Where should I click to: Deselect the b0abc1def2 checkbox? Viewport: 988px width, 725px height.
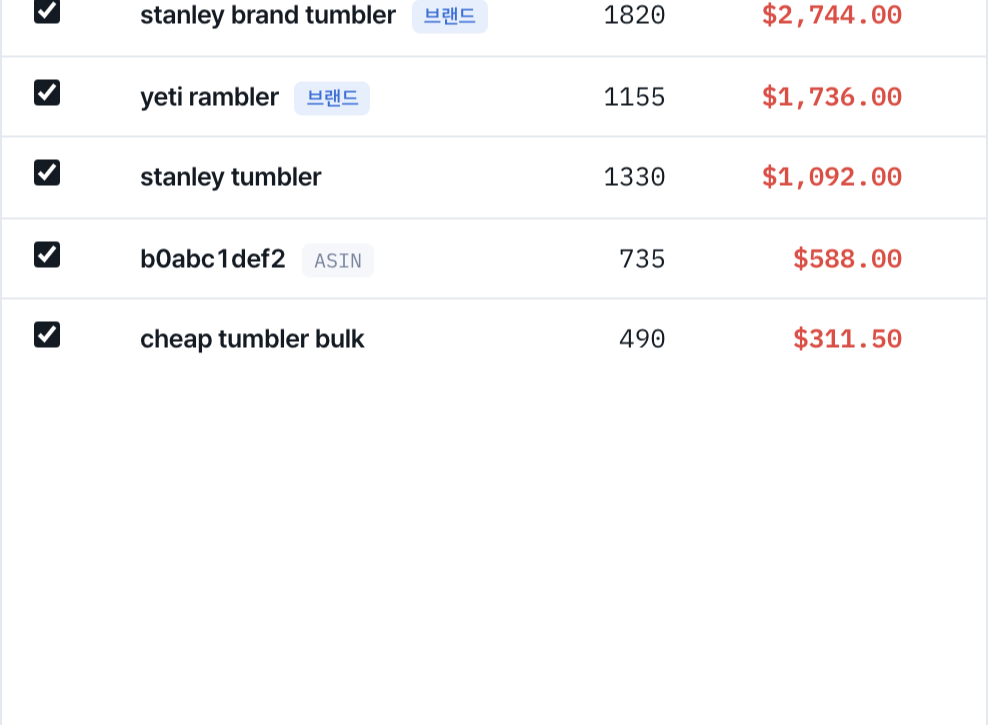pos(47,254)
